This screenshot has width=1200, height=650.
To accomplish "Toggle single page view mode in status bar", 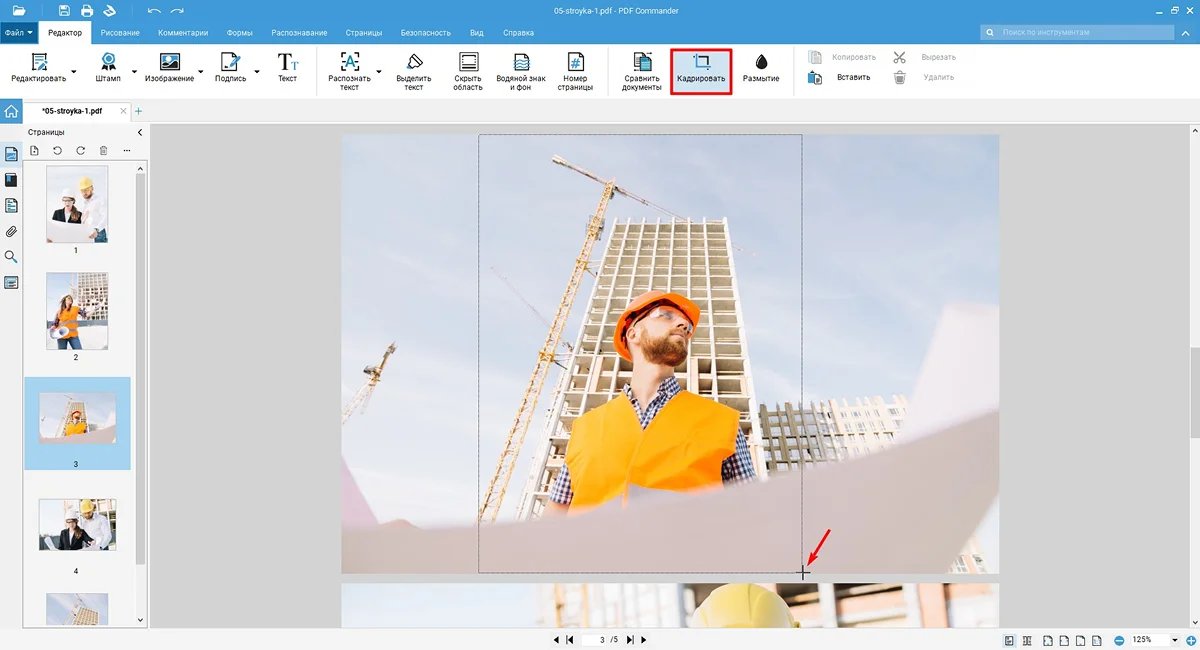I will click(x=1010, y=640).
